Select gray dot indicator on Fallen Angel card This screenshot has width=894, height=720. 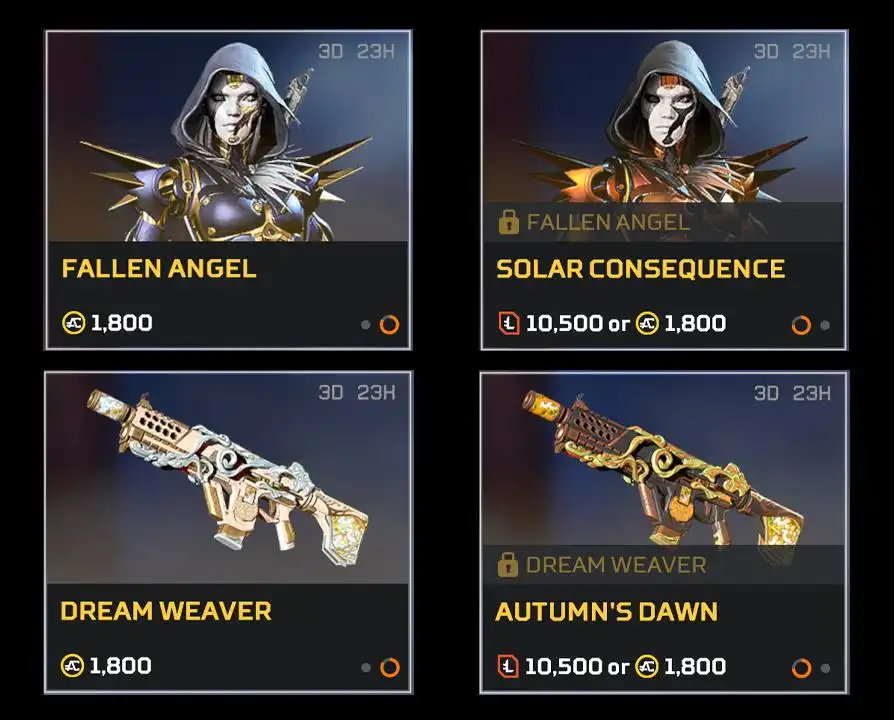(x=365, y=324)
